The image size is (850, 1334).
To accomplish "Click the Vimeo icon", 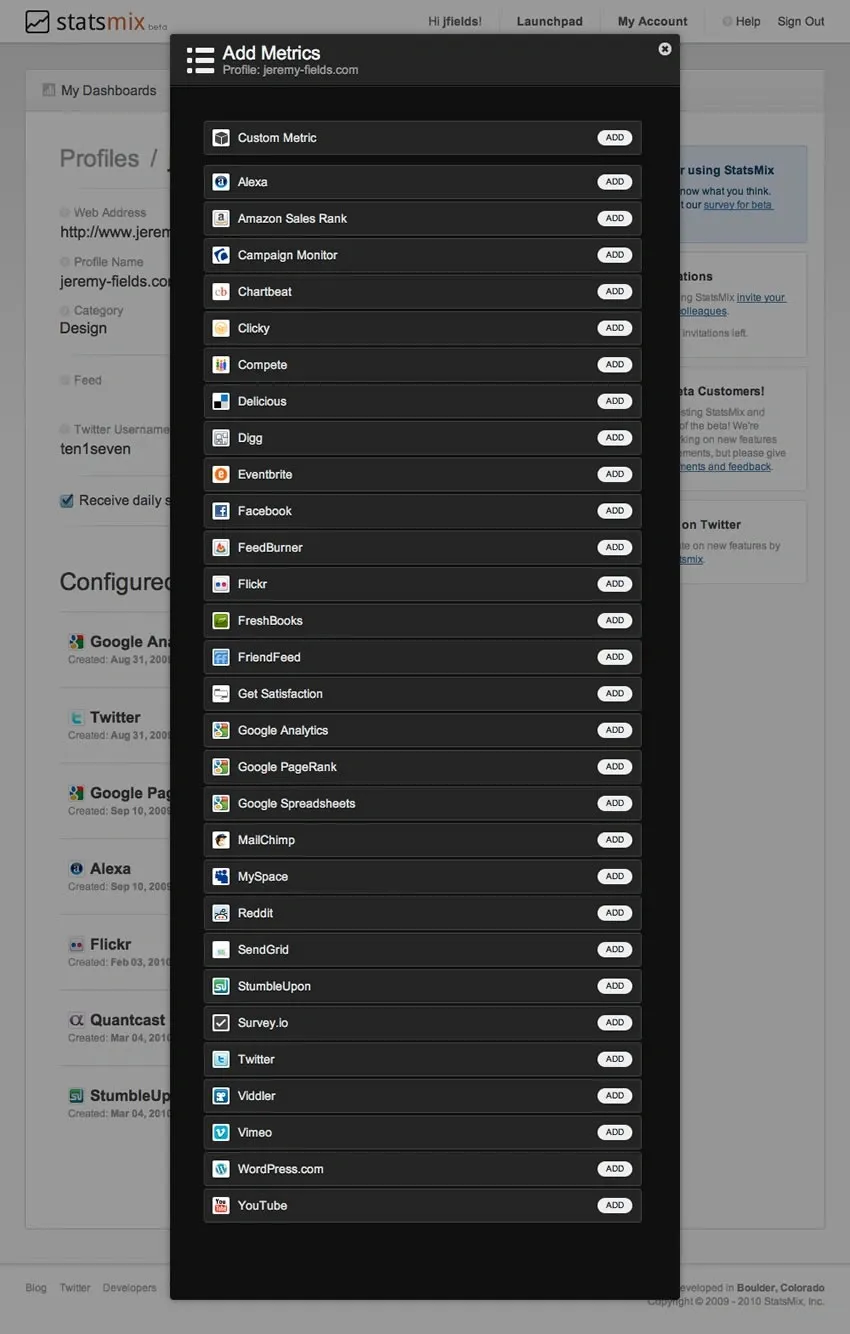I will click(221, 1133).
